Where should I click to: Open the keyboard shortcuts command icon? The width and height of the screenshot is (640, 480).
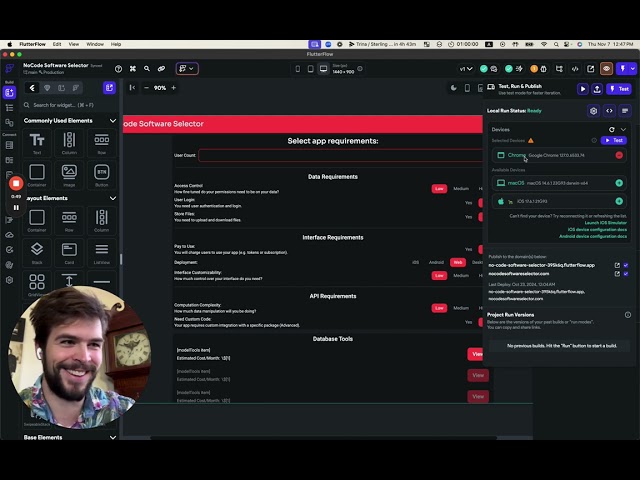click(x=133, y=69)
